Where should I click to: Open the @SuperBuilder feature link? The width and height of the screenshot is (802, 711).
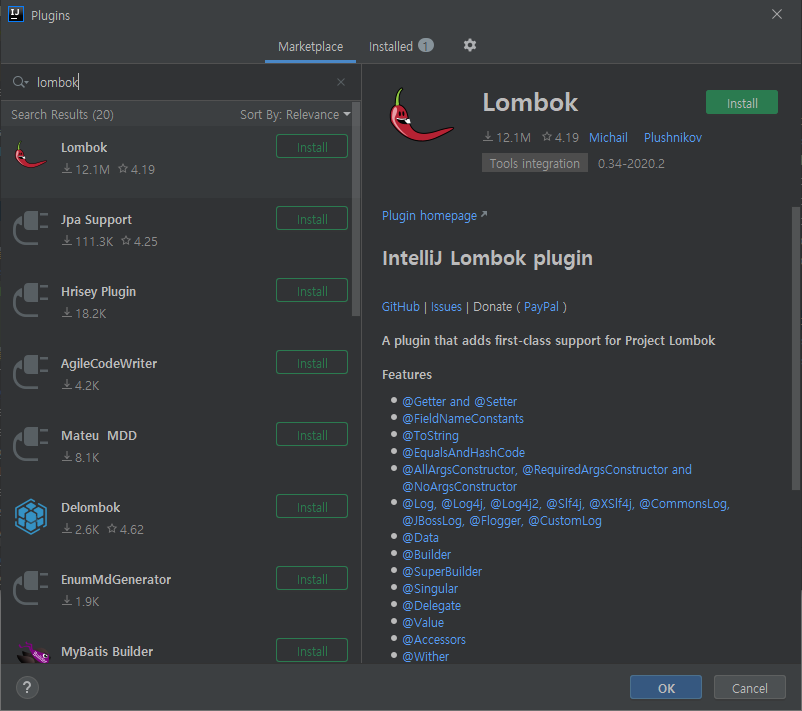(442, 571)
